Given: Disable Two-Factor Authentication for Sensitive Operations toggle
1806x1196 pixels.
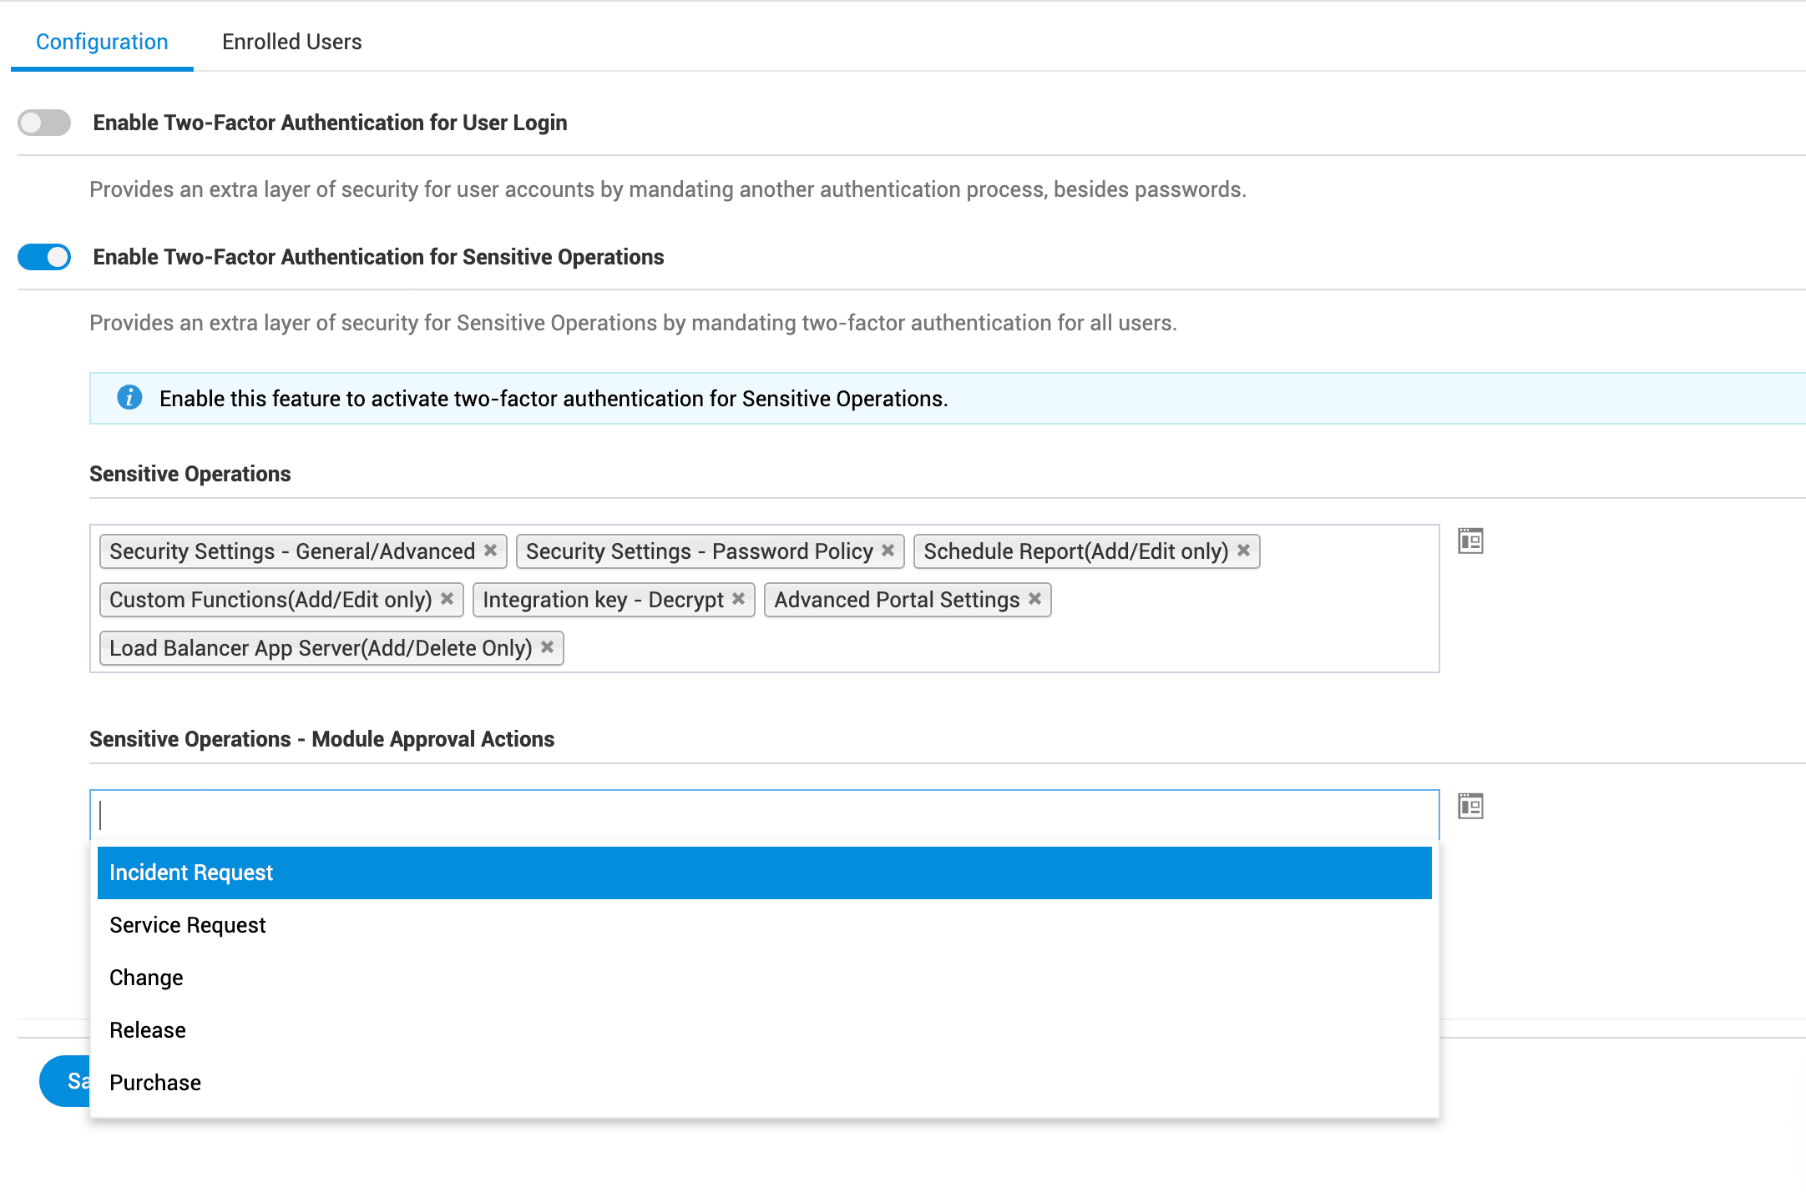Looking at the screenshot, I should tap(44, 257).
